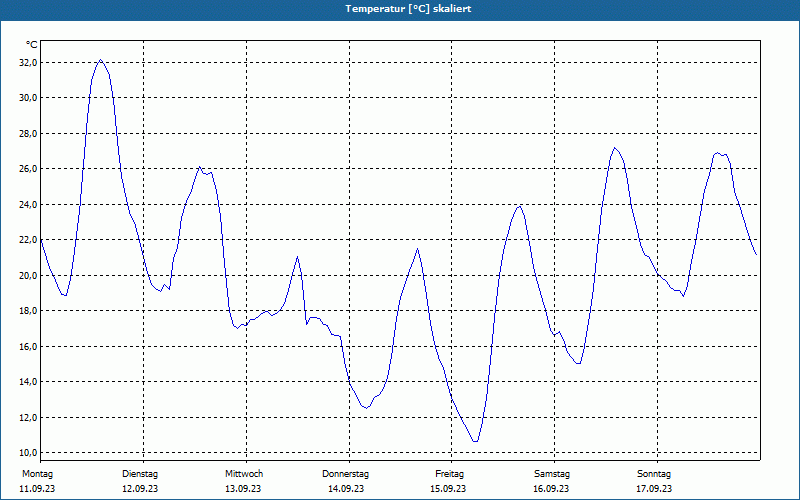Click the 'Sonntag' day label

click(654, 474)
